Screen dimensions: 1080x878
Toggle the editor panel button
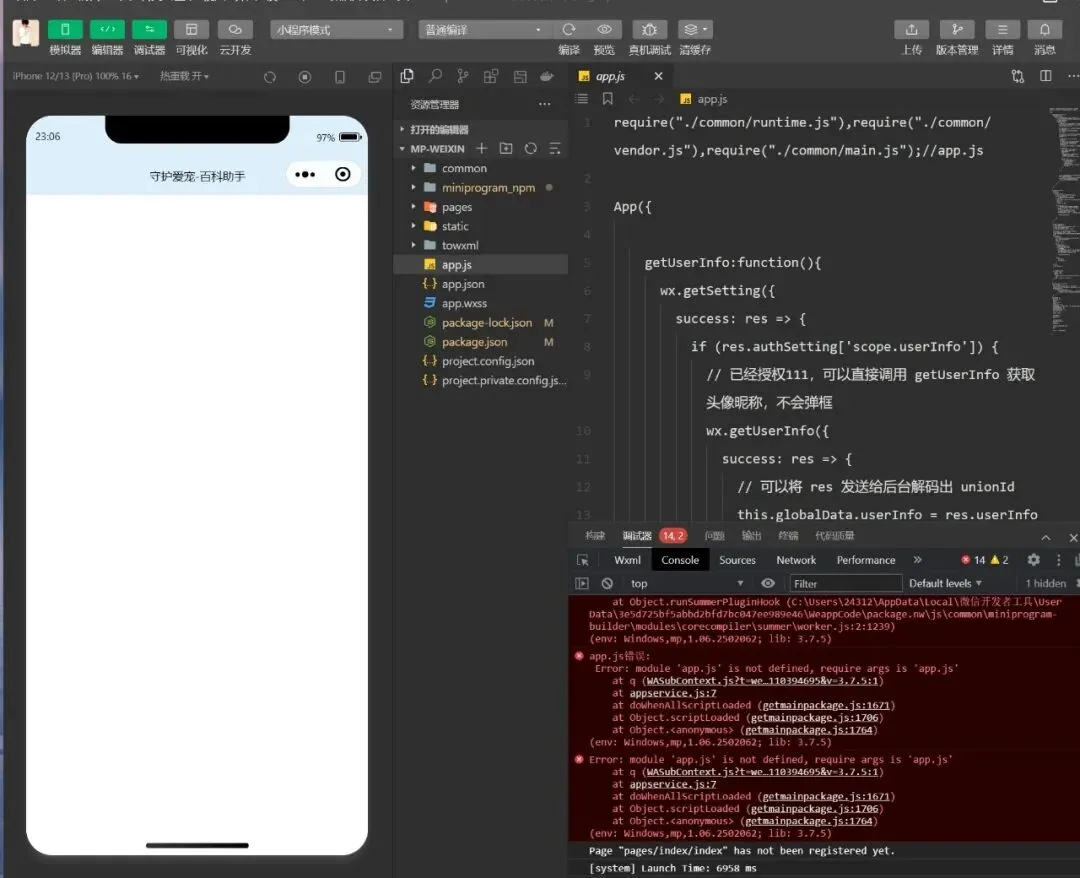point(107,30)
